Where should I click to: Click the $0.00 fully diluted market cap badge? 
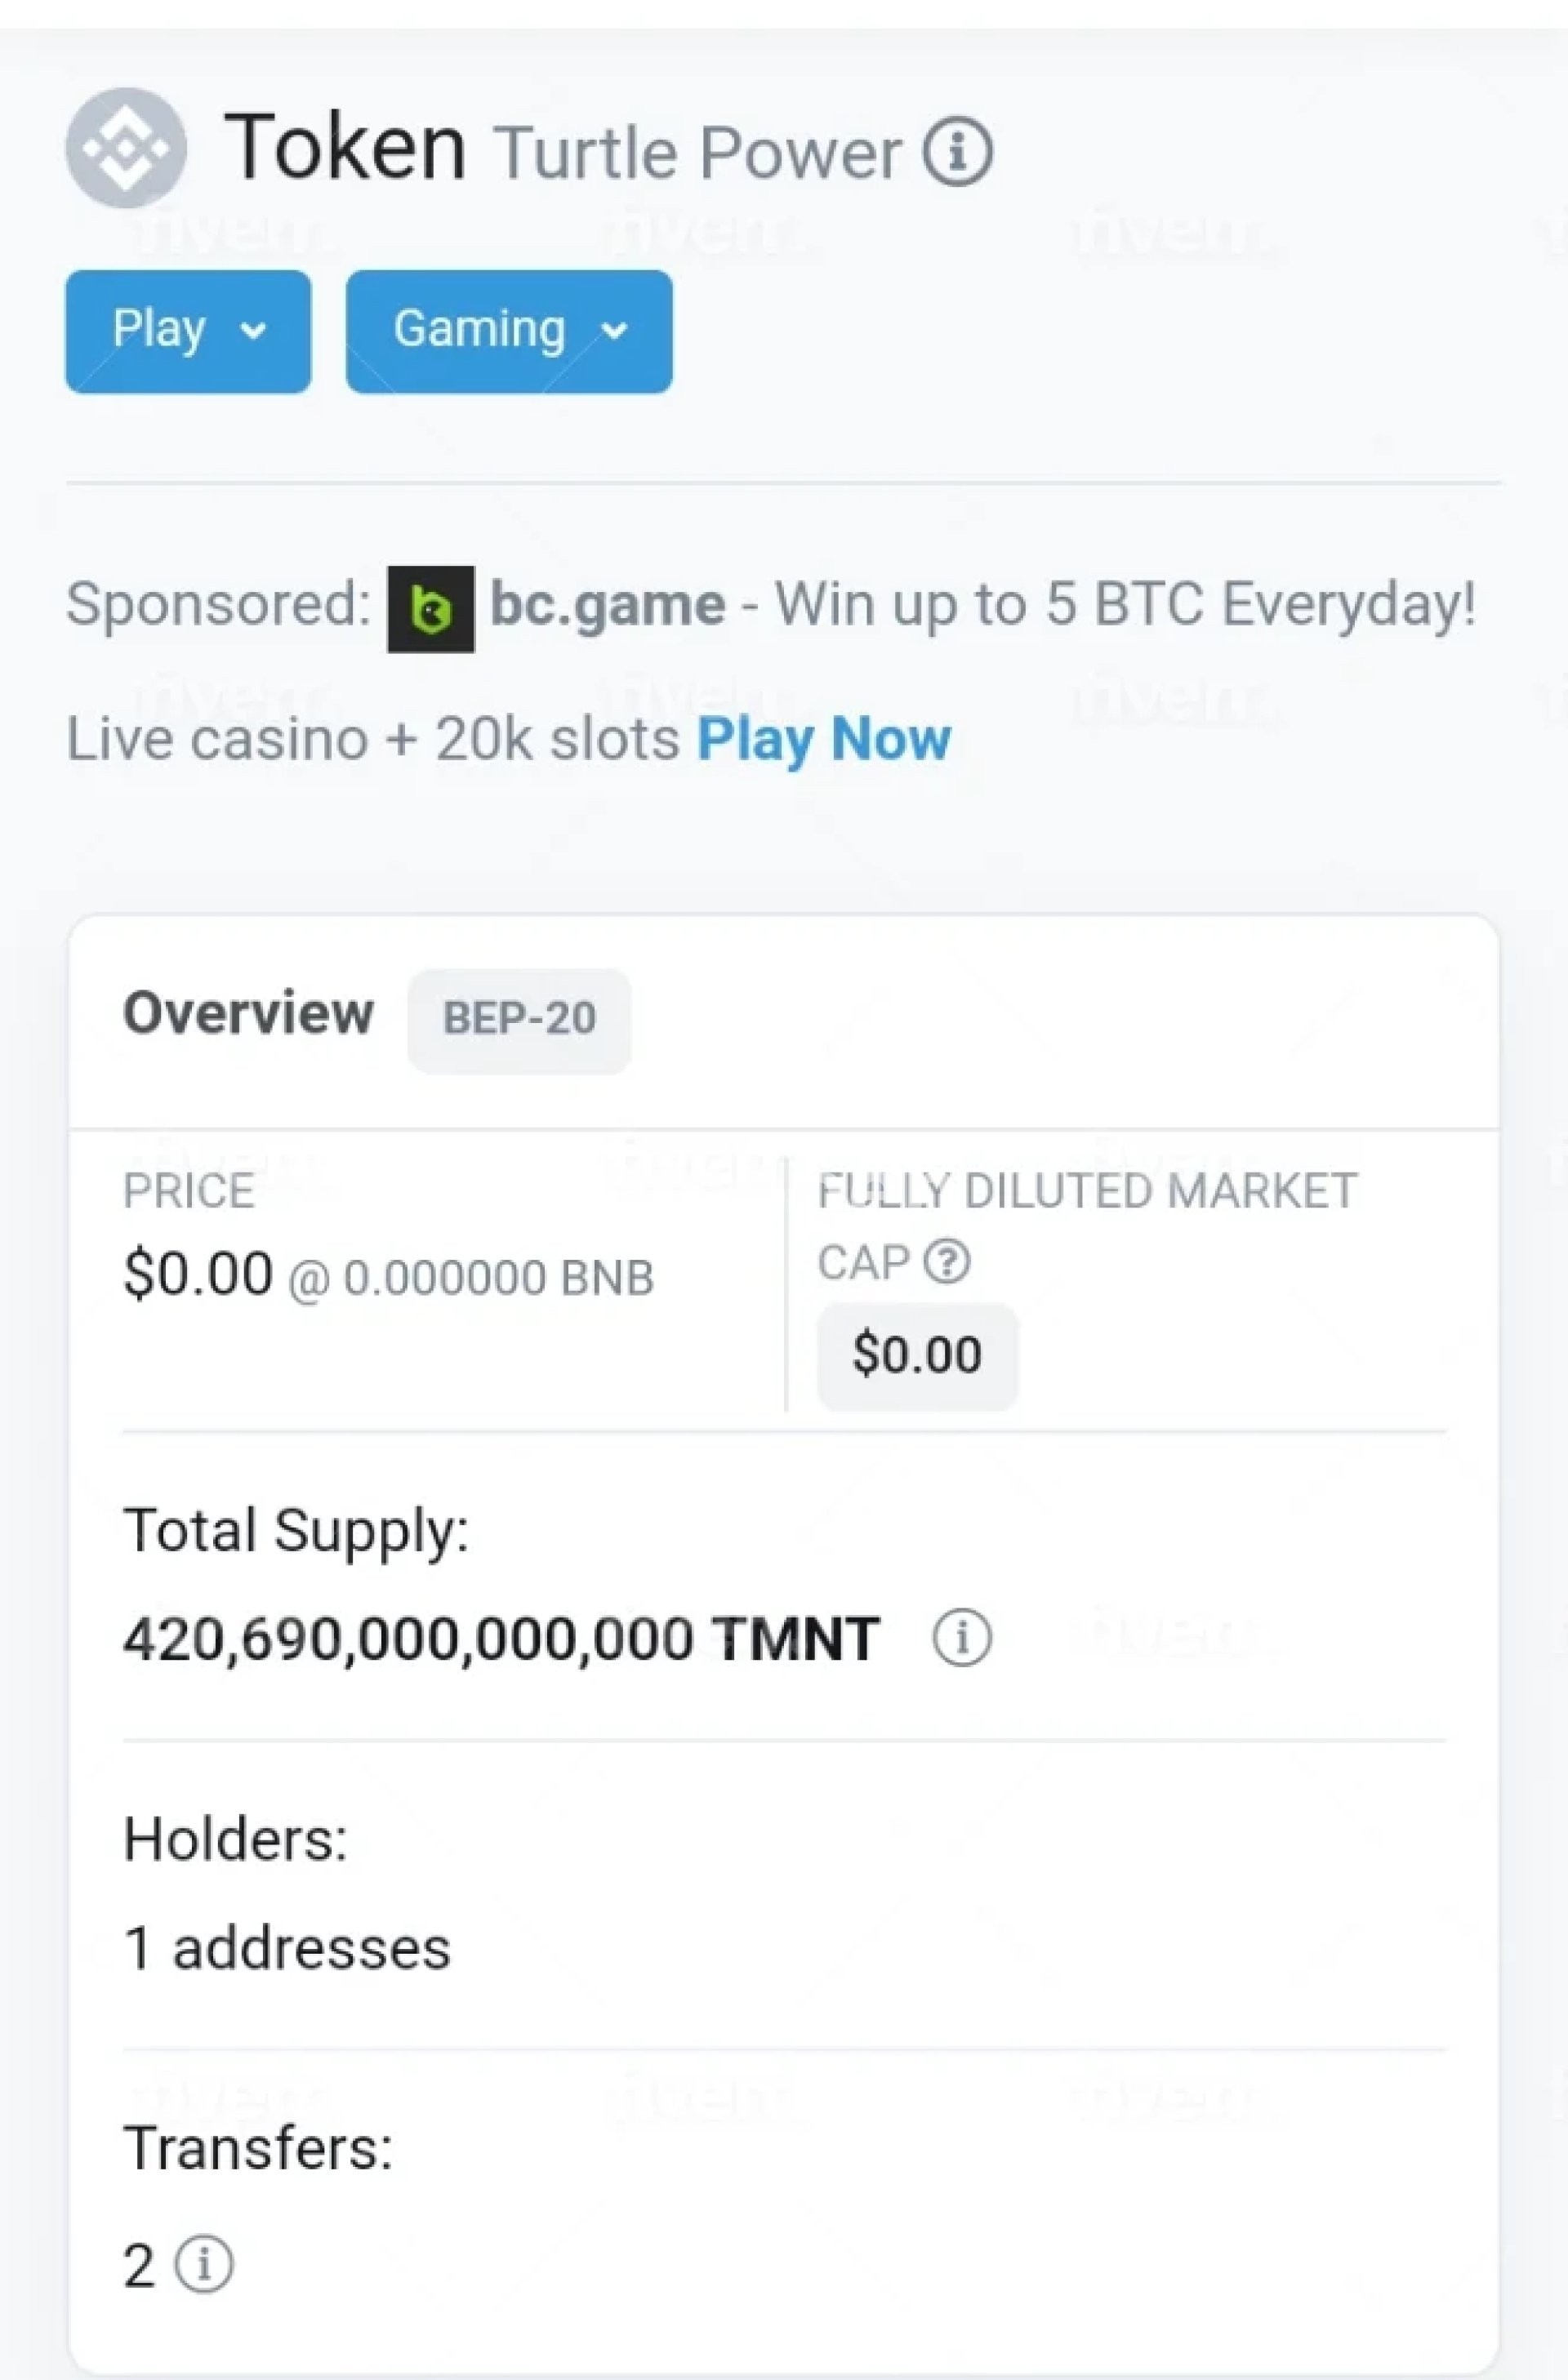click(917, 1355)
